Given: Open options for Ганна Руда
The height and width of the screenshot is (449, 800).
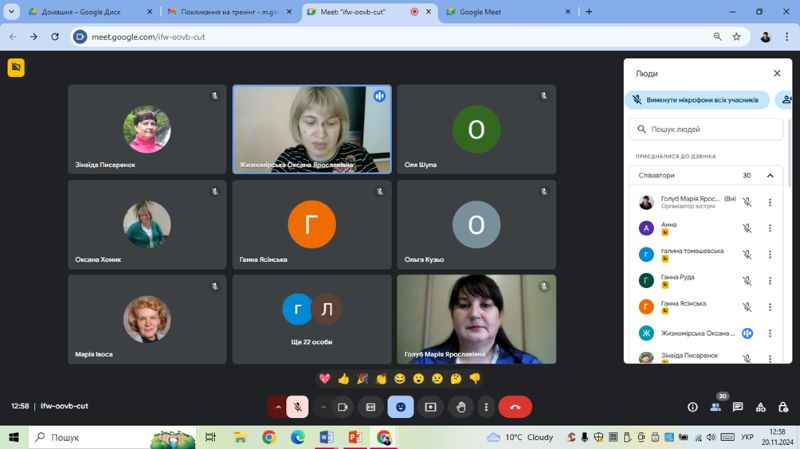Looking at the screenshot, I should [770, 281].
